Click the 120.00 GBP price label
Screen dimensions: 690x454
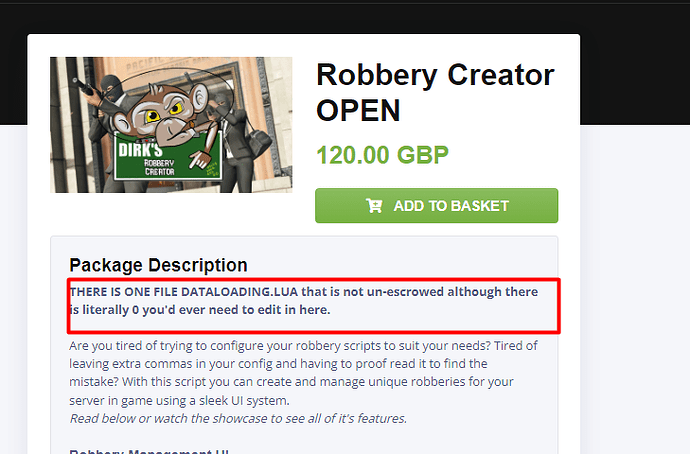(382, 155)
